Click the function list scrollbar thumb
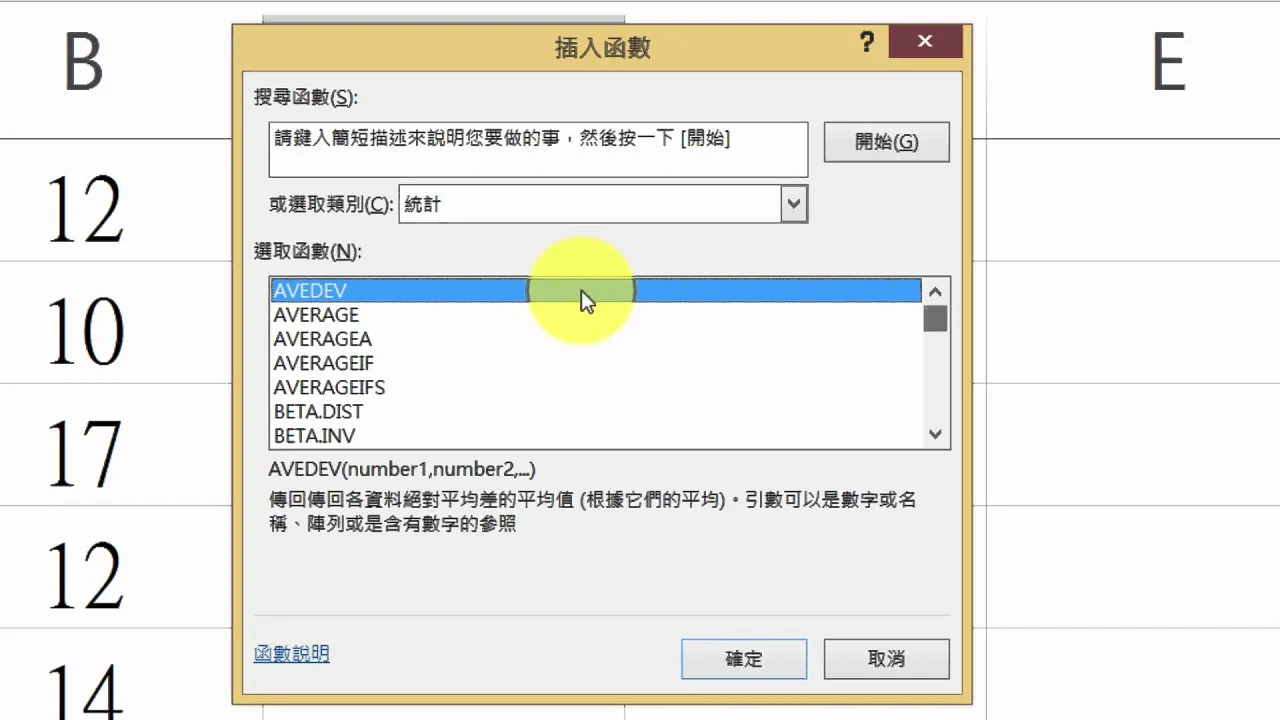Viewport: 1280px width, 720px height. pyautogui.click(x=935, y=318)
